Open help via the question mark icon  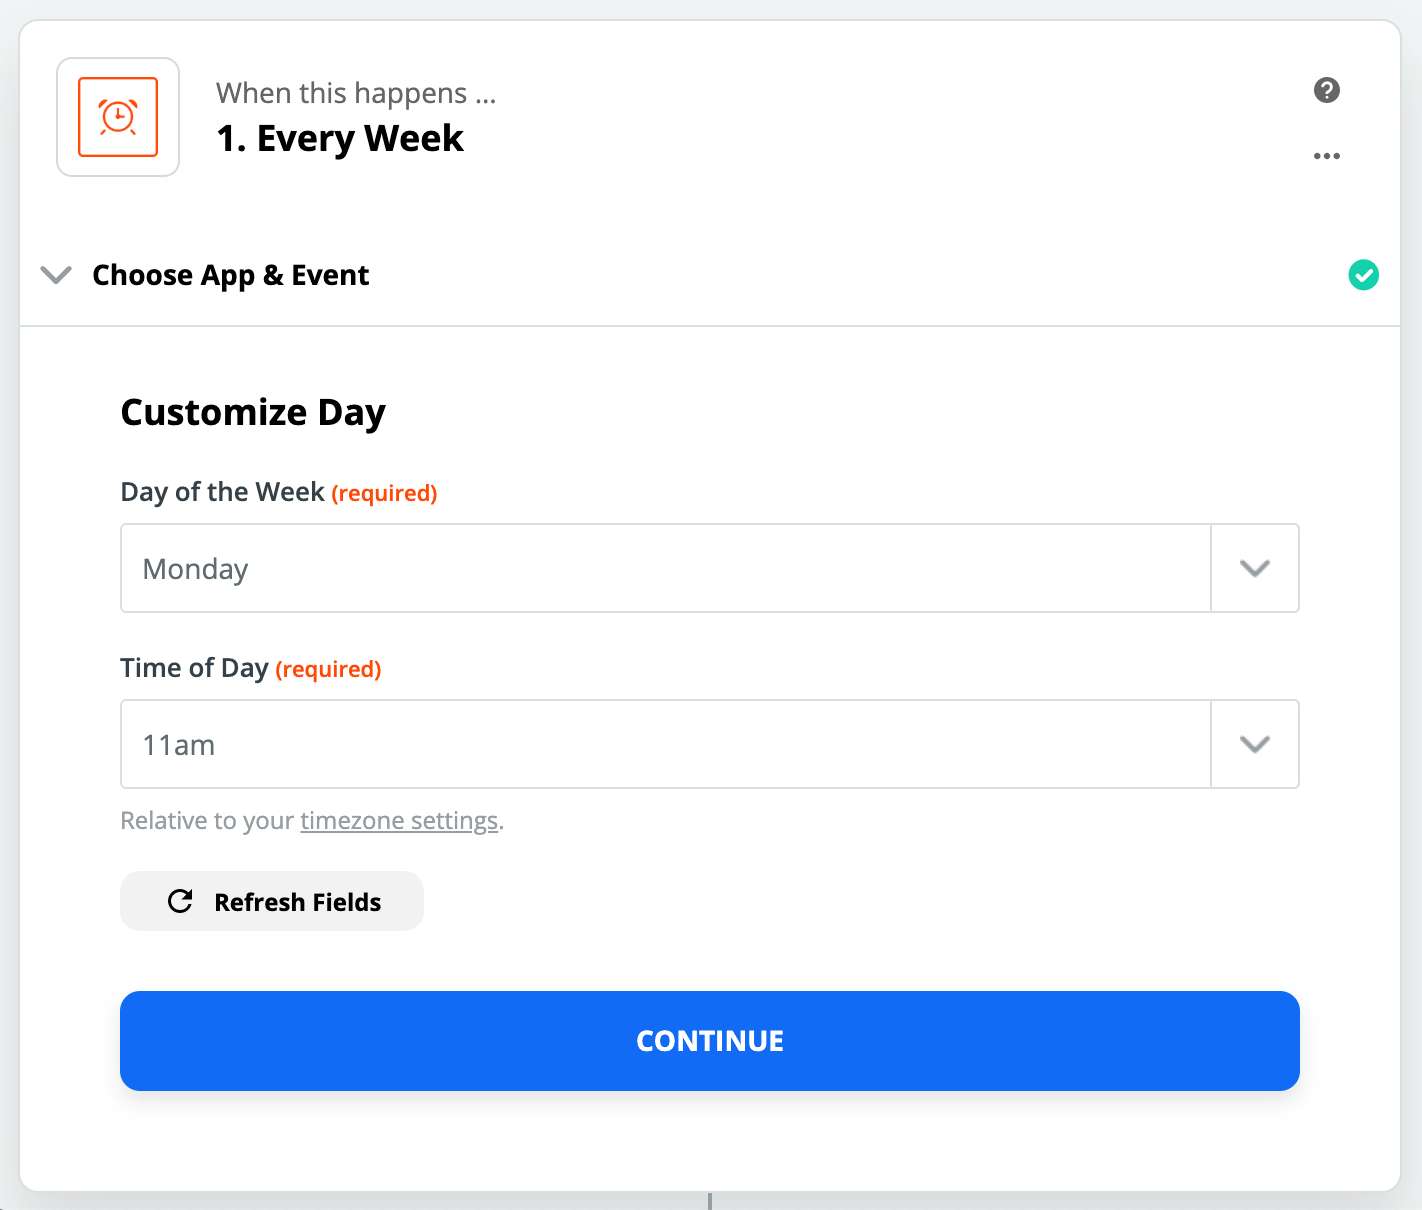pyautogui.click(x=1326, y=90)
